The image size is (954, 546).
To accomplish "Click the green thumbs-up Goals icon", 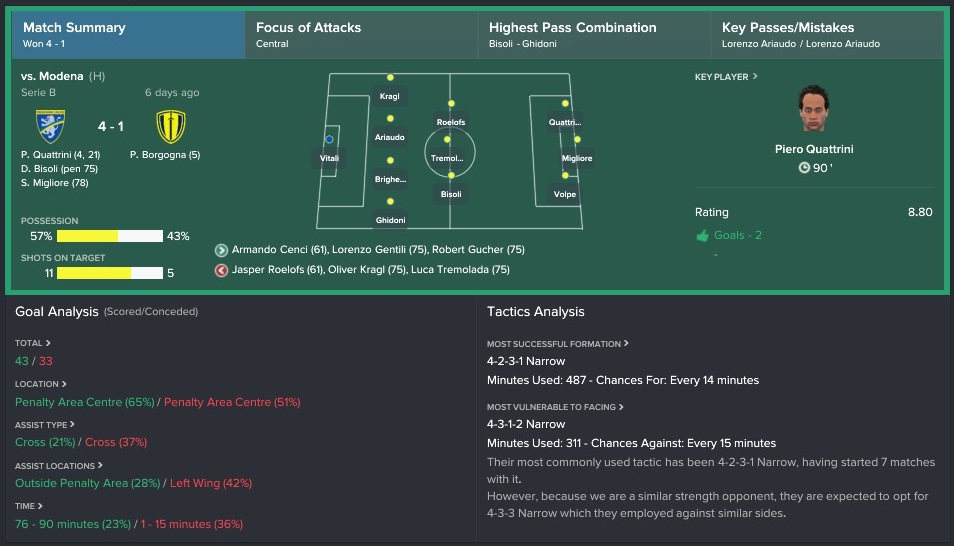I will 703,236.
